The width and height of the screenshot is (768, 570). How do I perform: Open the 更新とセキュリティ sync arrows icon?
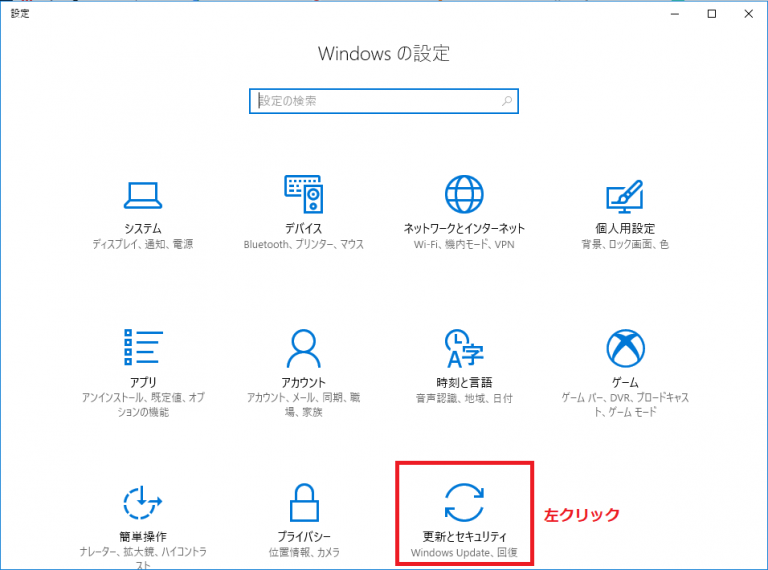pos(464,502)
